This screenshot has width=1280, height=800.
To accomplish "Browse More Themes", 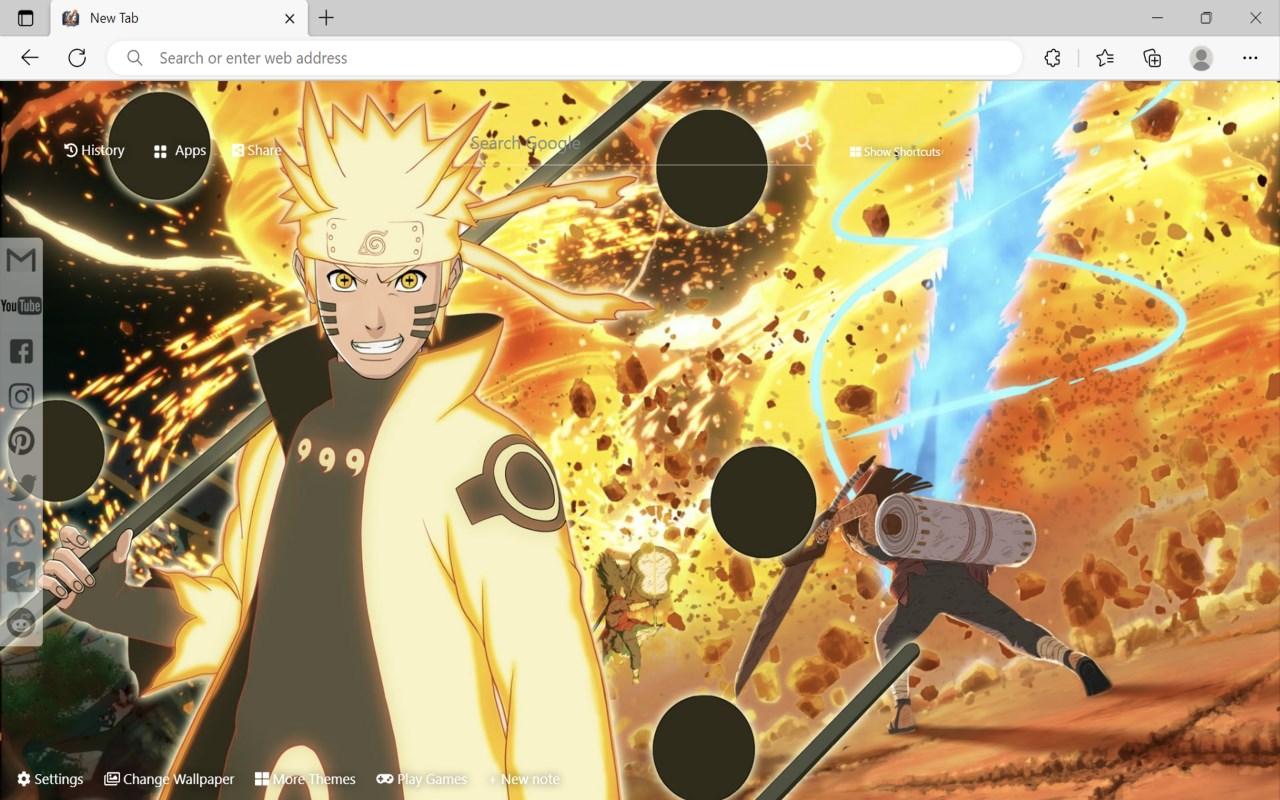I will coord(305,778).
